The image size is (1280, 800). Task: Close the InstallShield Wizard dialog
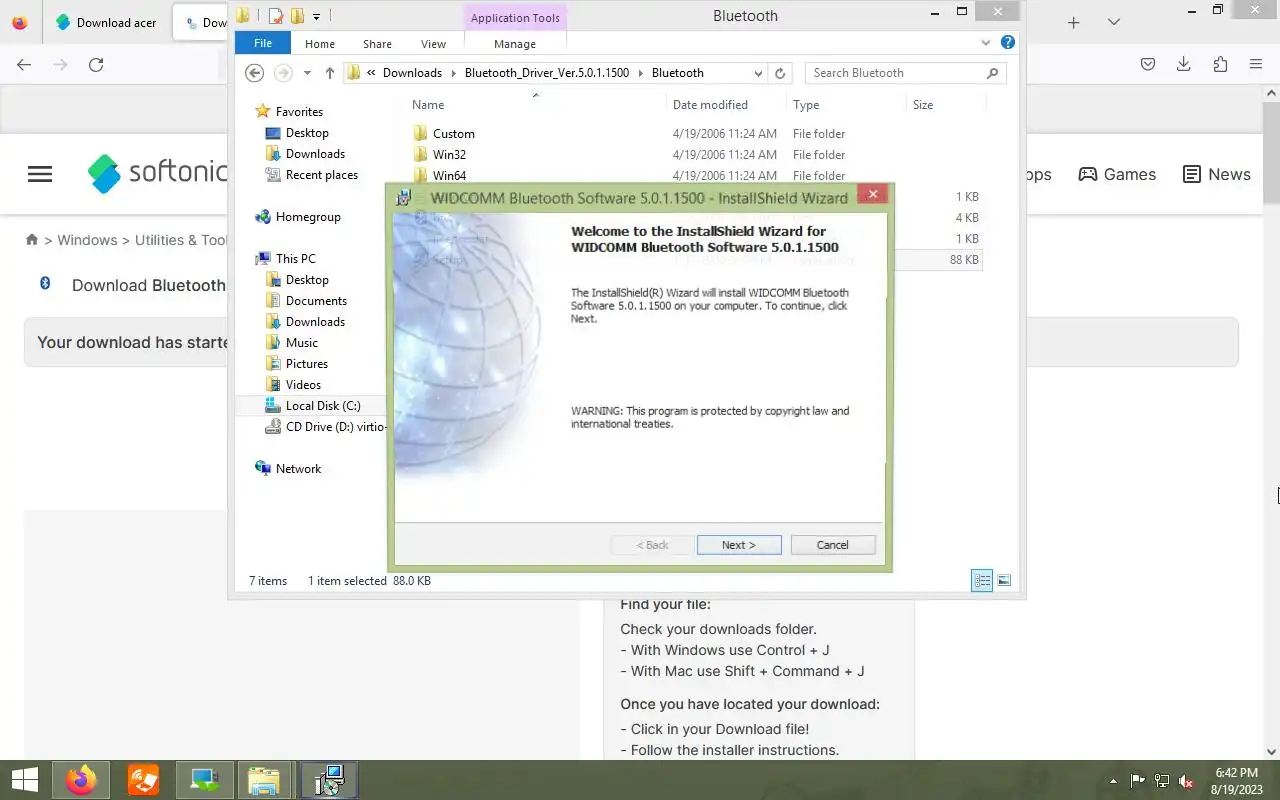[x=872, y=195]
